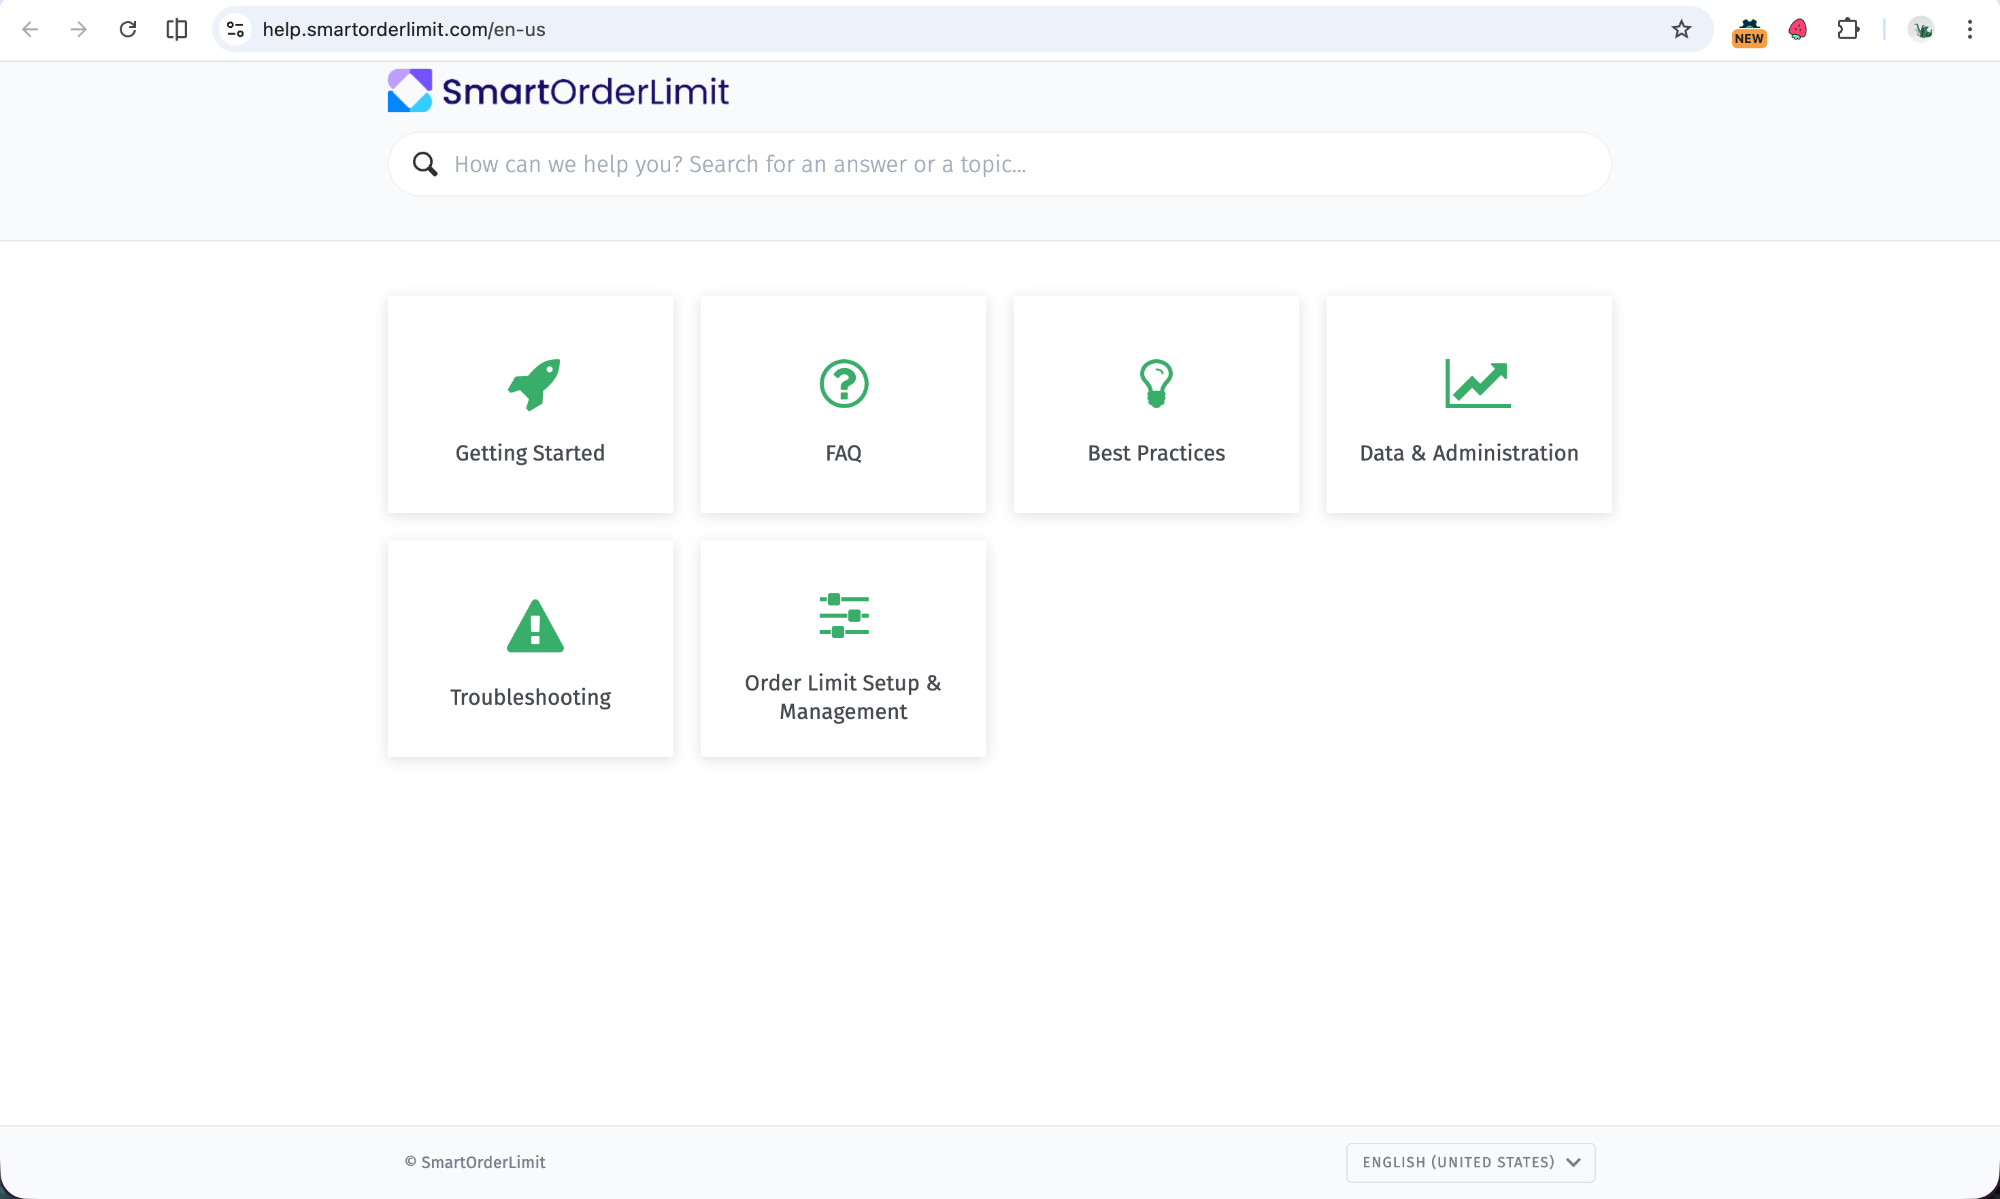Click the sliders icon for Order Limit Setup
Viewport: 2000px width, 1199px height.
click(x=843, y=615)
